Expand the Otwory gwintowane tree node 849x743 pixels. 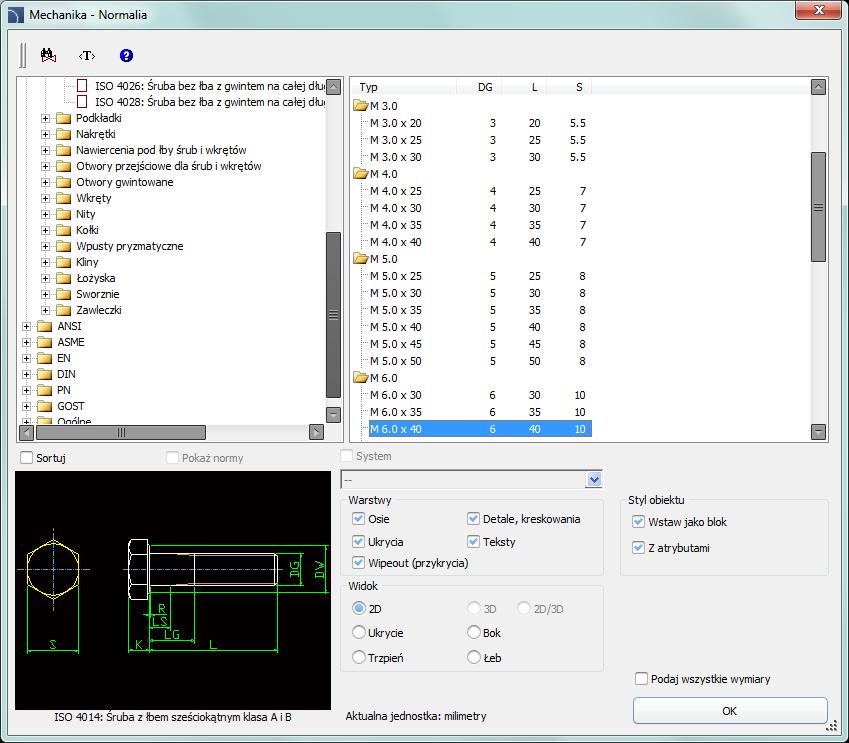[45, 183]
